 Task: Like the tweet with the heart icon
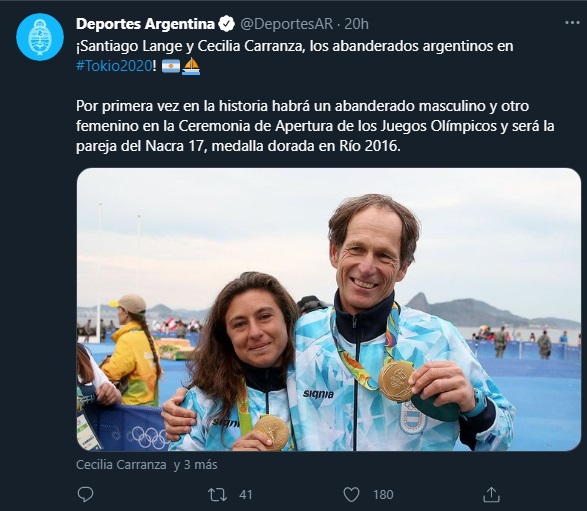(352, 495)
